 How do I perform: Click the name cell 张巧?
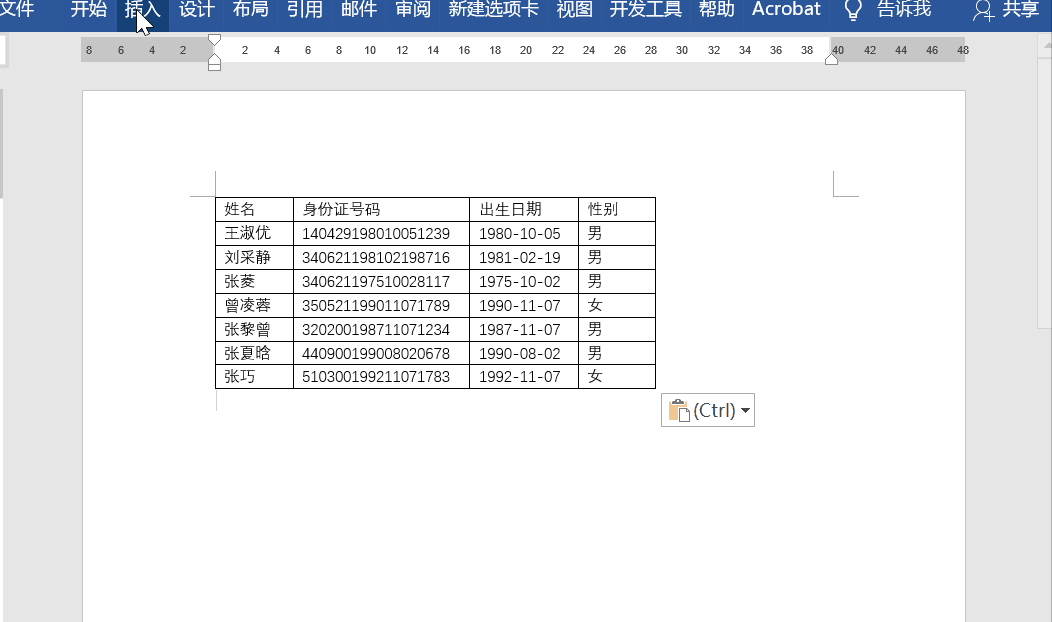254,376
